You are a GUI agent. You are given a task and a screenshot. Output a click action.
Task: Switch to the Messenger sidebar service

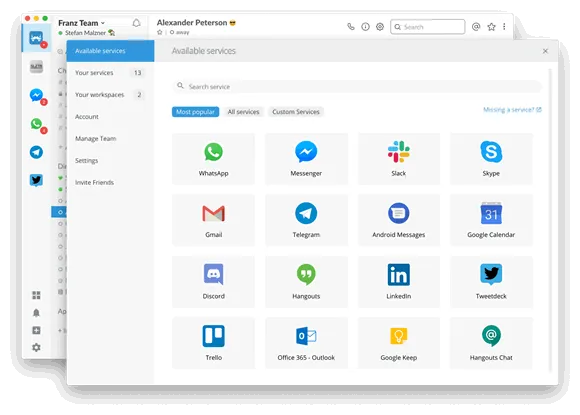point(36,95)
